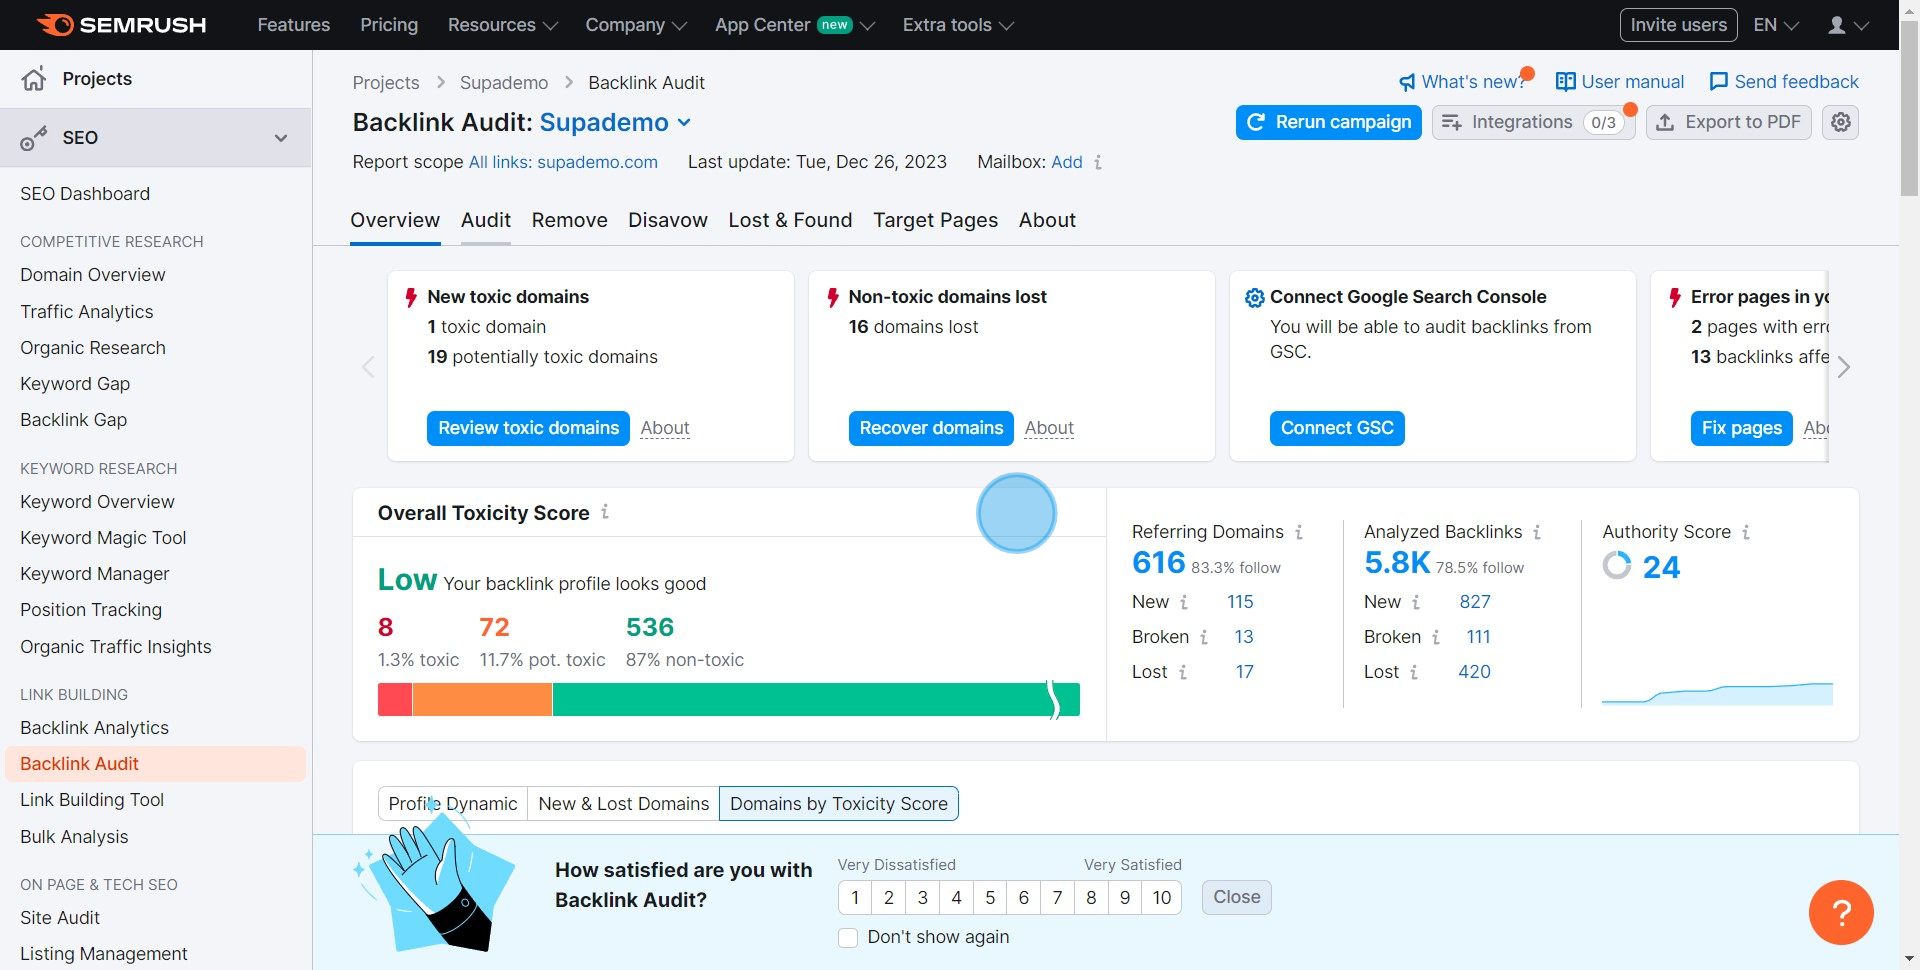
Task: Open the Integrations 0/3 dropdown
Action: pyautogui.click(x=1533, y=122)
